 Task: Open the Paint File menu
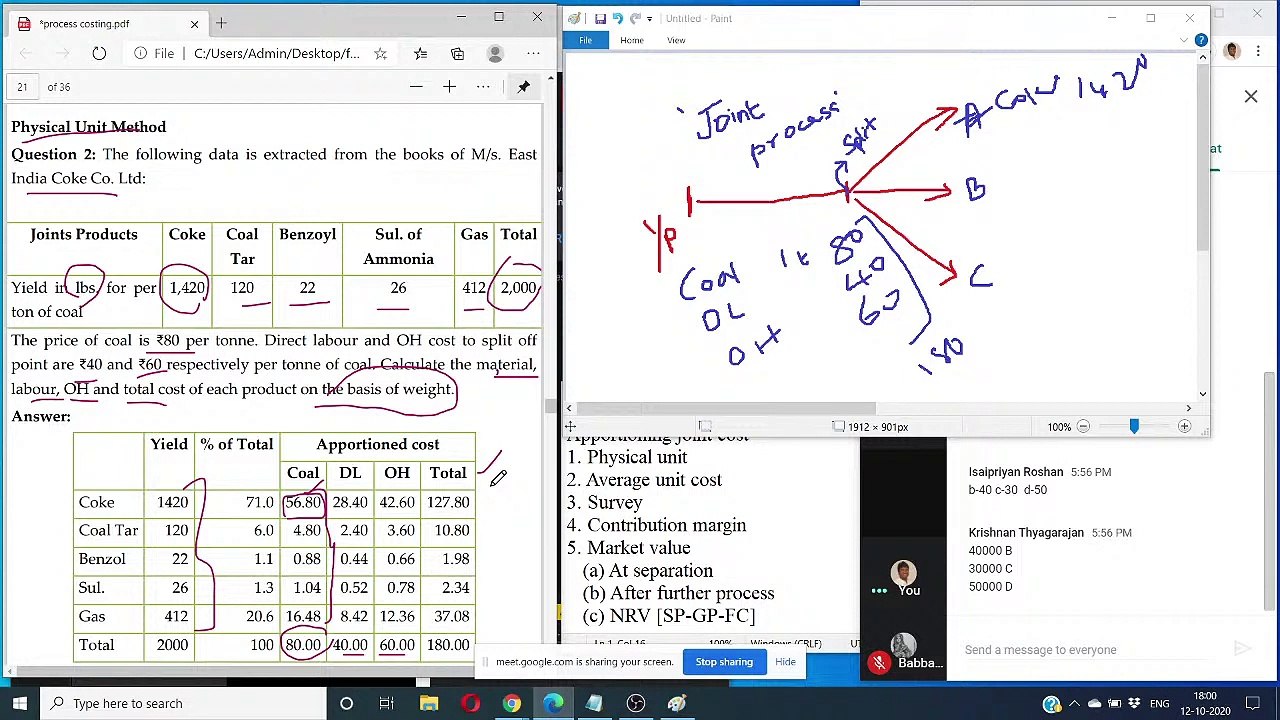pyautogui.click(x=585, y=40)
